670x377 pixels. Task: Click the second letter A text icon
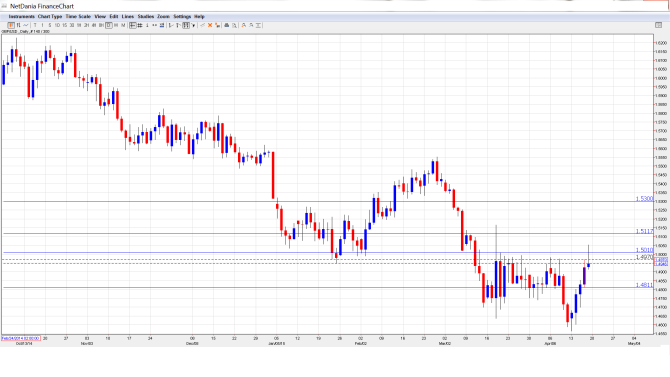[x=251, y=26]
